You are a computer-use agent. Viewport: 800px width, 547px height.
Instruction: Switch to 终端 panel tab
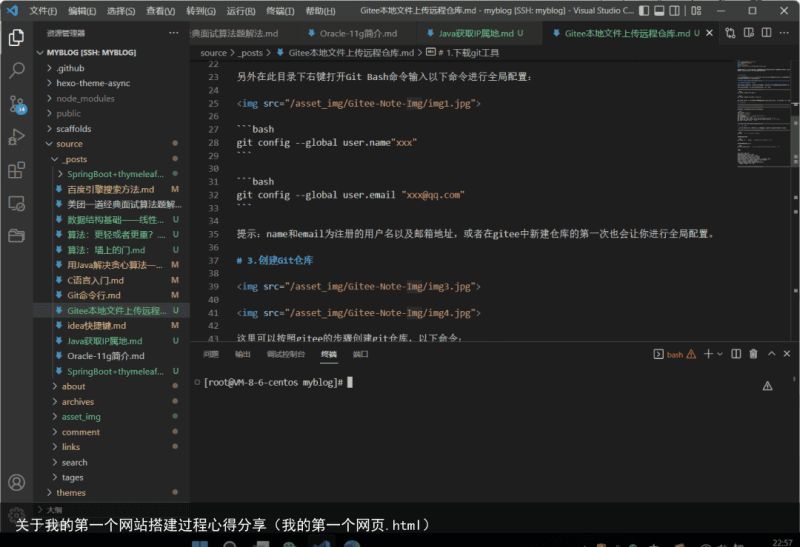329,354
